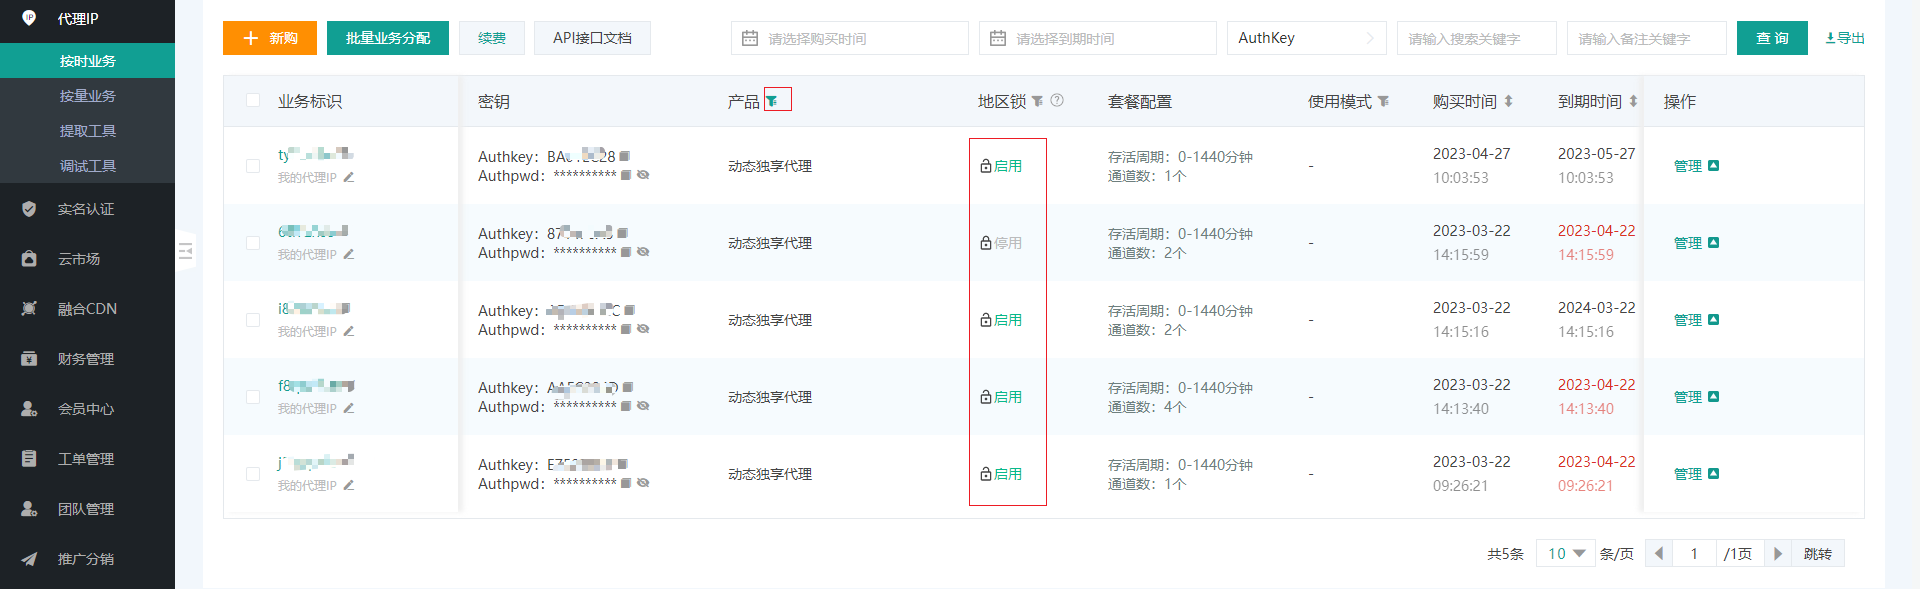Click the region lock help question icon
Image resolution: width=1920 pixels, height=589 pixels.
tap(1057, 101)
